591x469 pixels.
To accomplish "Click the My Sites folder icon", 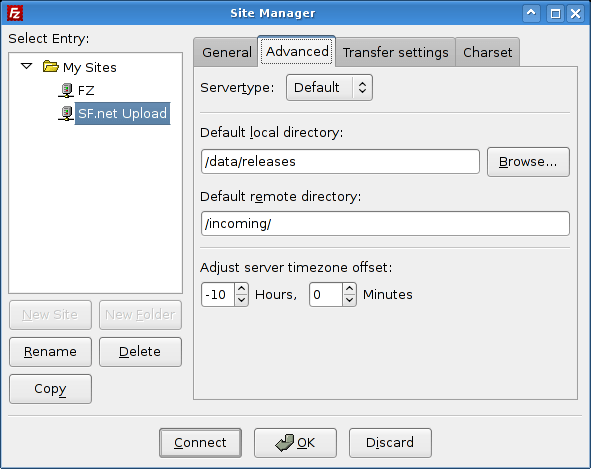I will (51, 67).
